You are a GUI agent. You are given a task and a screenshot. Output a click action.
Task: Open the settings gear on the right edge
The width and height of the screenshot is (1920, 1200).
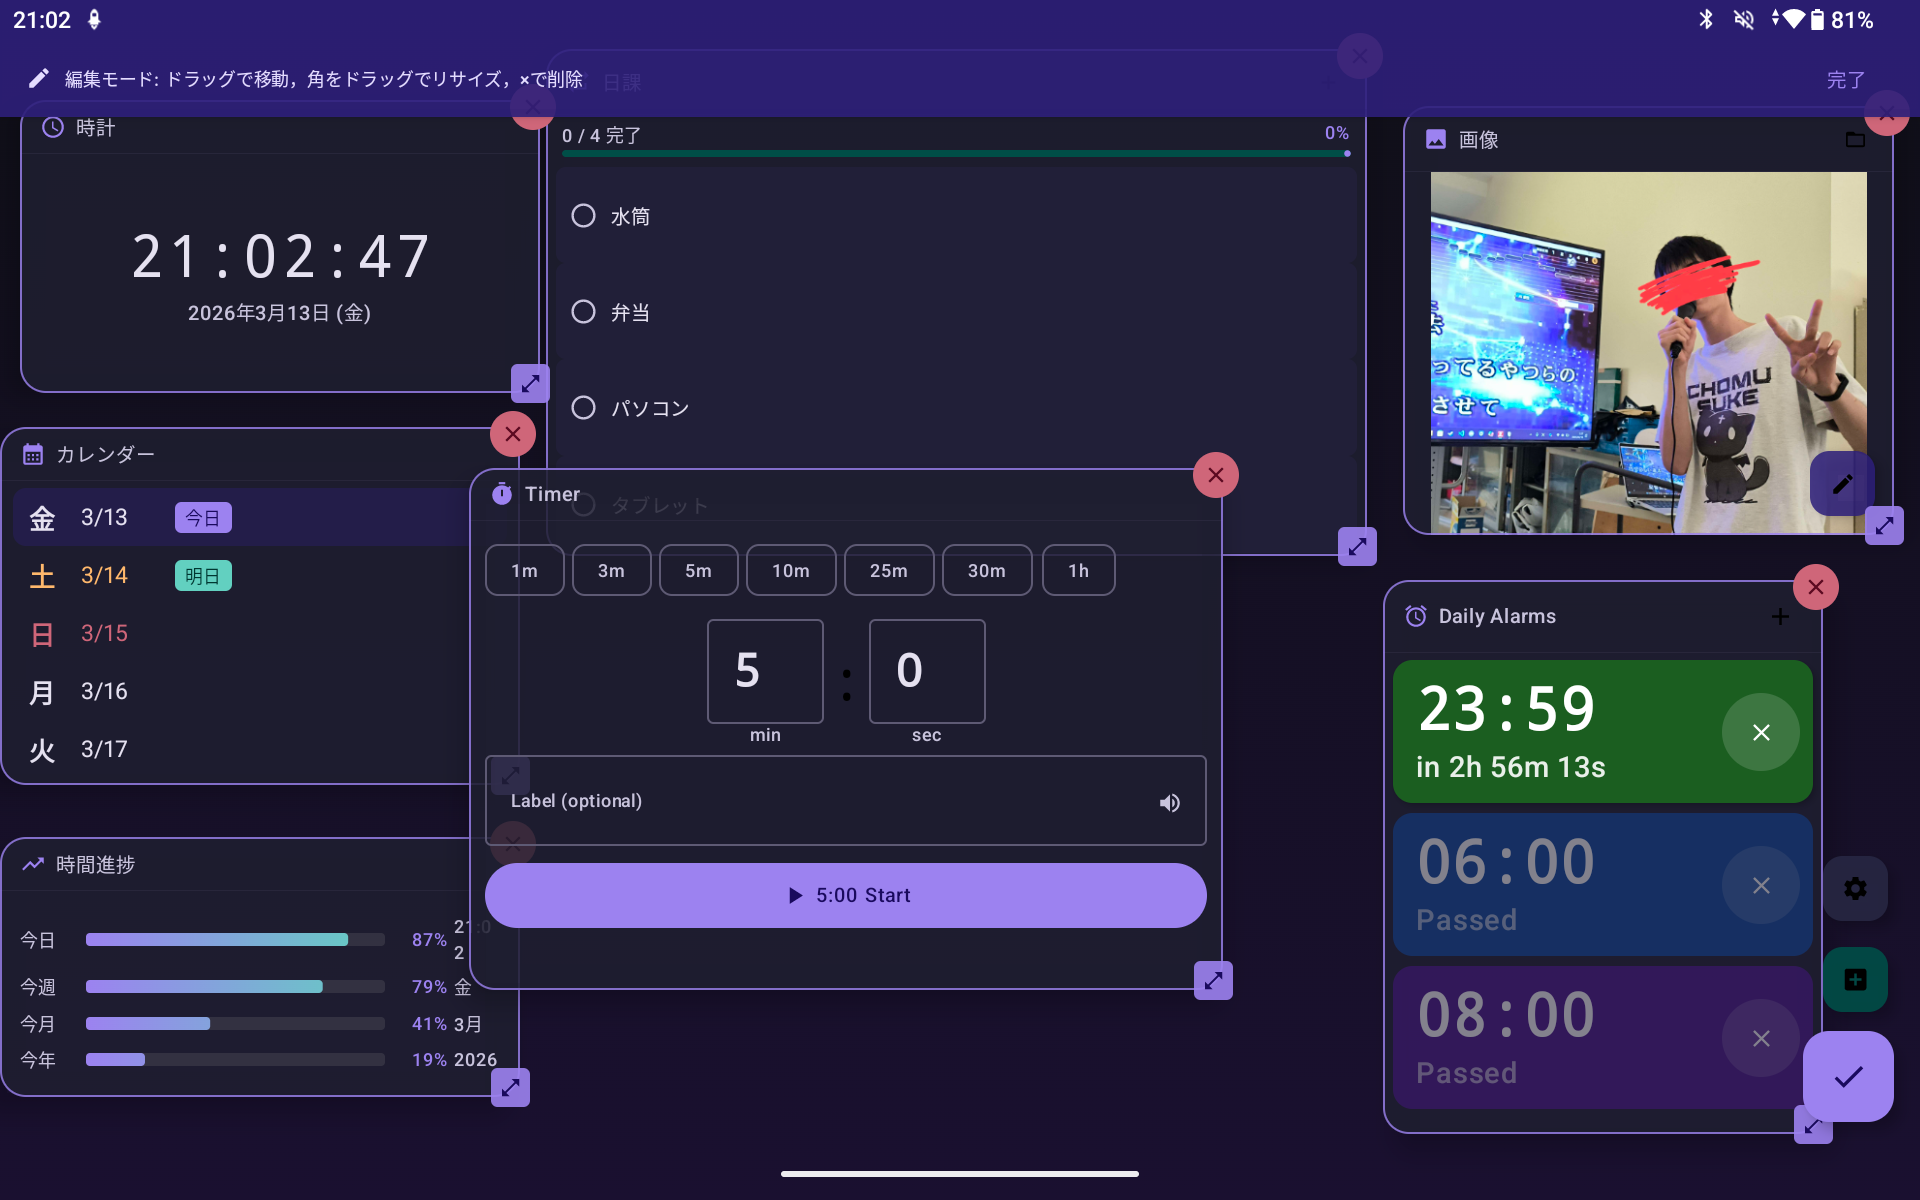click(x=1856, y=887)
